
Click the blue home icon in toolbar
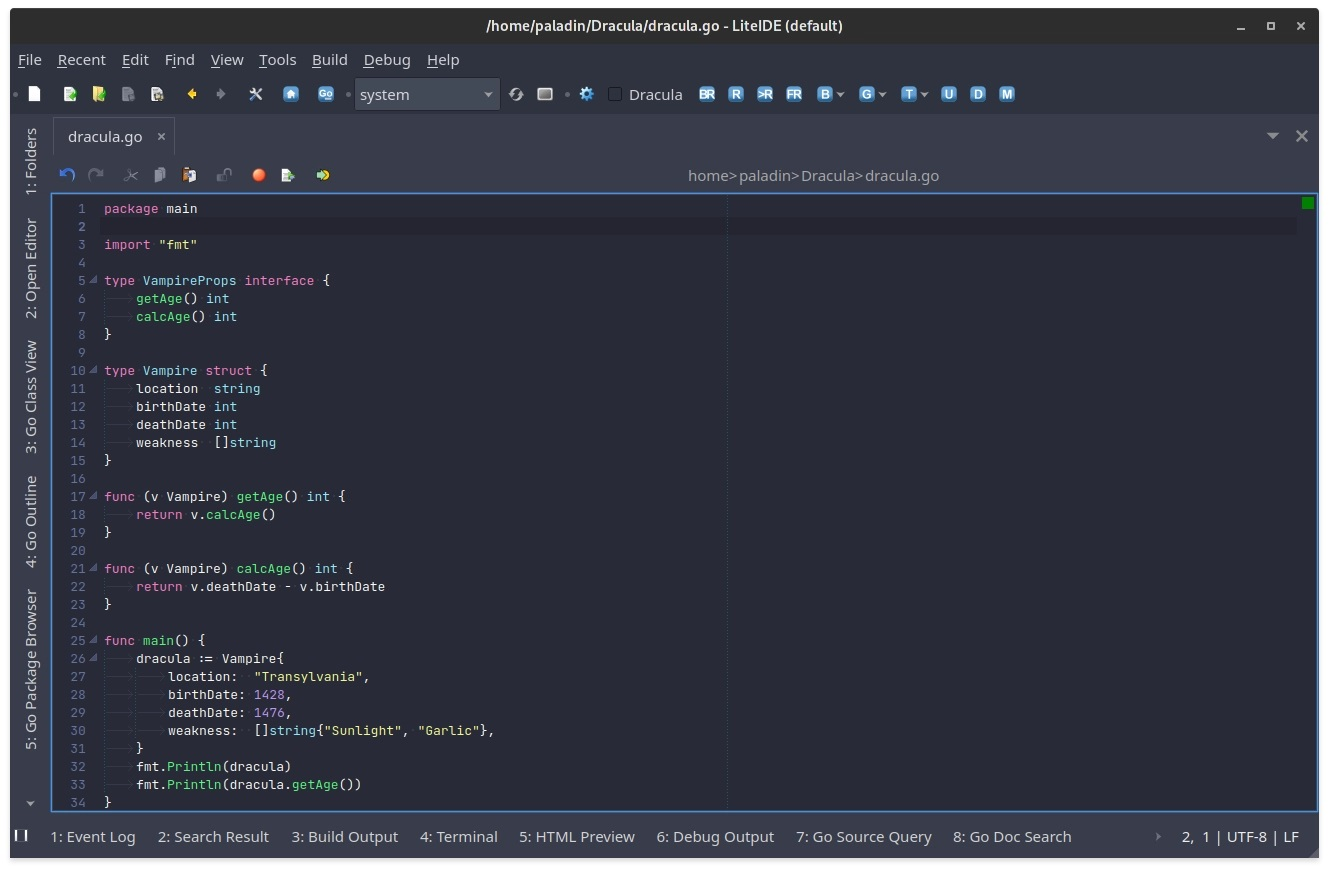(291, 94)
